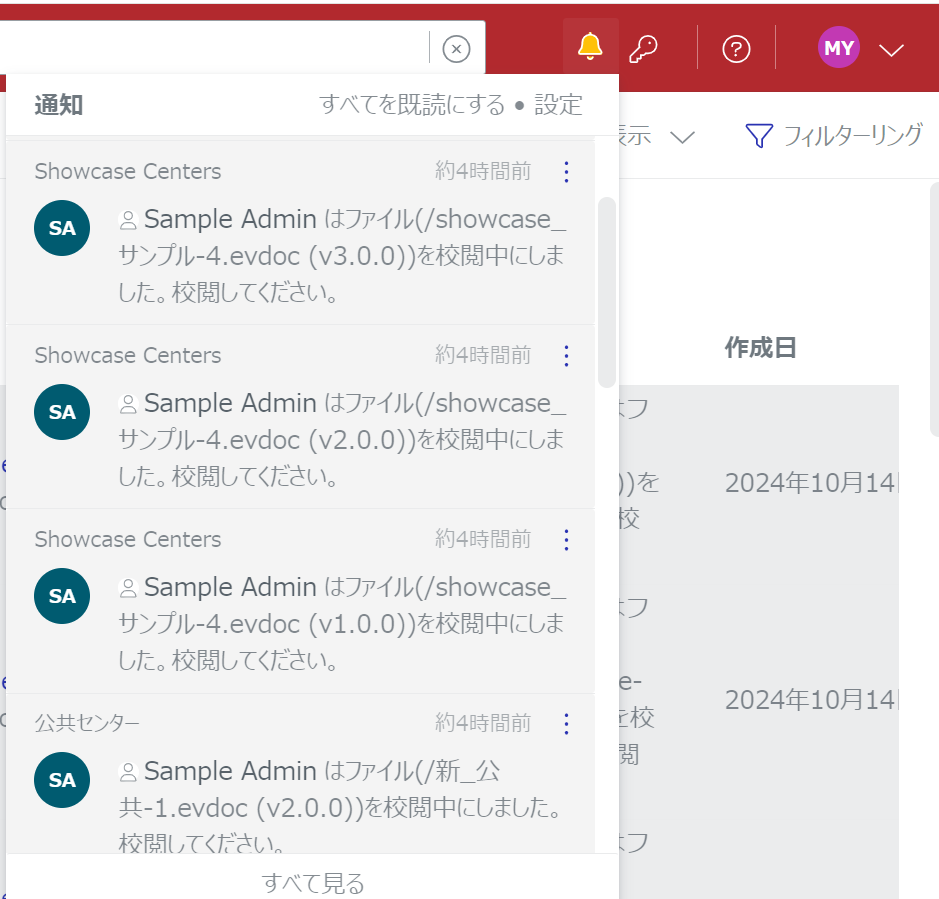Expand the user menu chevron
This screenshot has width=939, height=899.
(891, 50)
